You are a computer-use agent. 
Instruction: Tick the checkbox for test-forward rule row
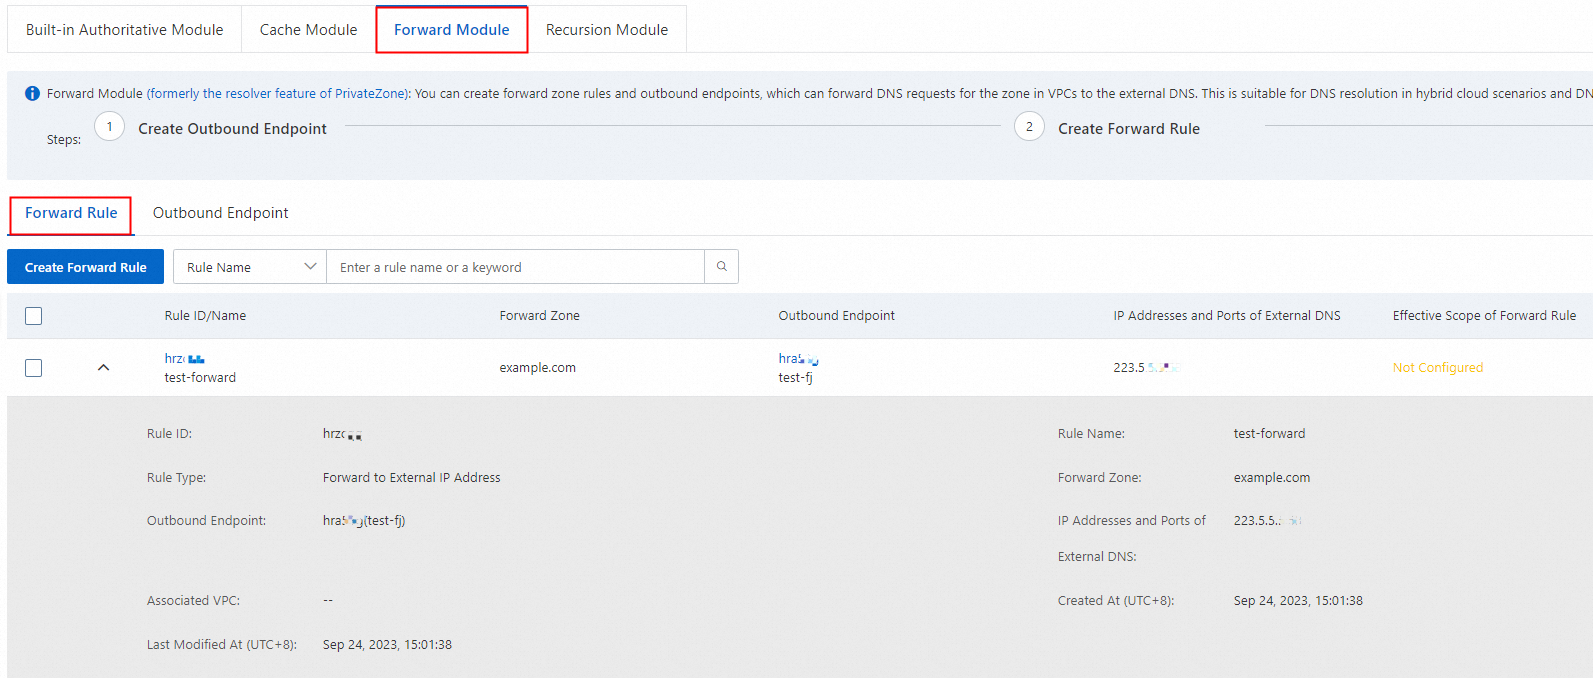tap(34, 368)
